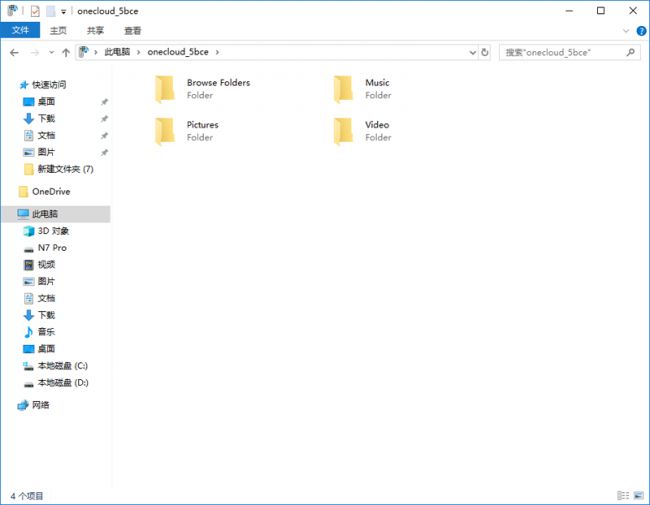Switch to details view in status bar
This screenshot has height=505, width=650.
(623, 495)
